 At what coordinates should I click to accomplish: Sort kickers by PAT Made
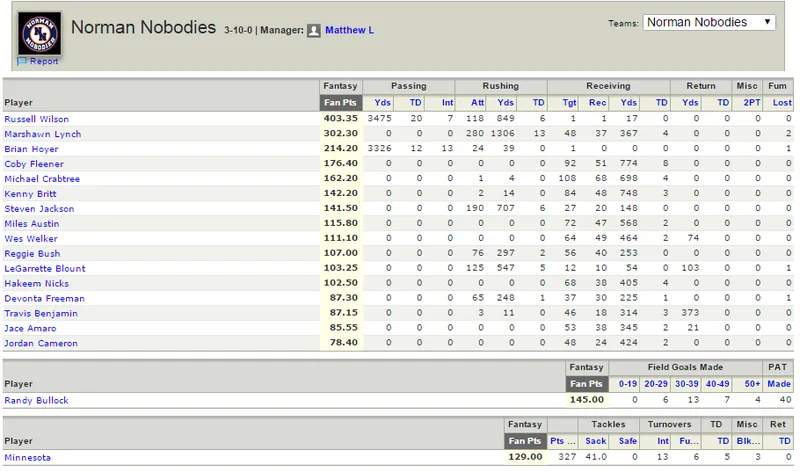click(x=779, y=384)
